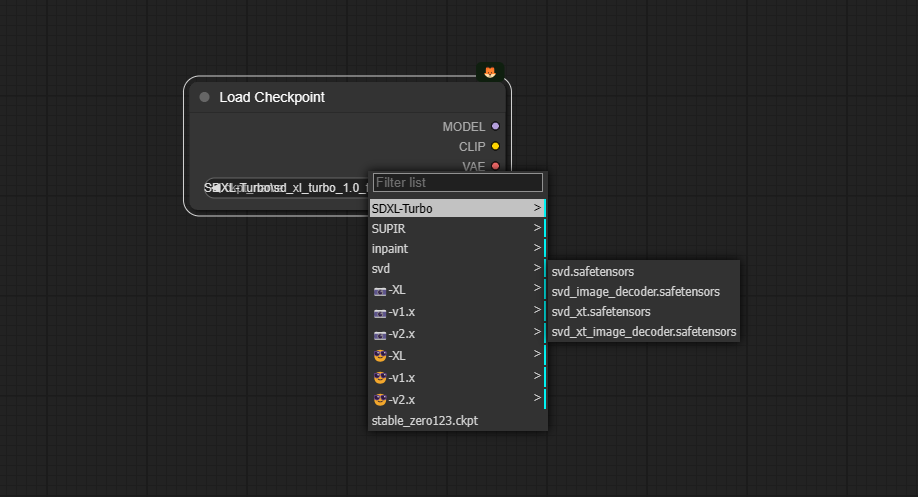Open the svd folder entry
Viewport: 918px width, 497px height.
point(458,268)
